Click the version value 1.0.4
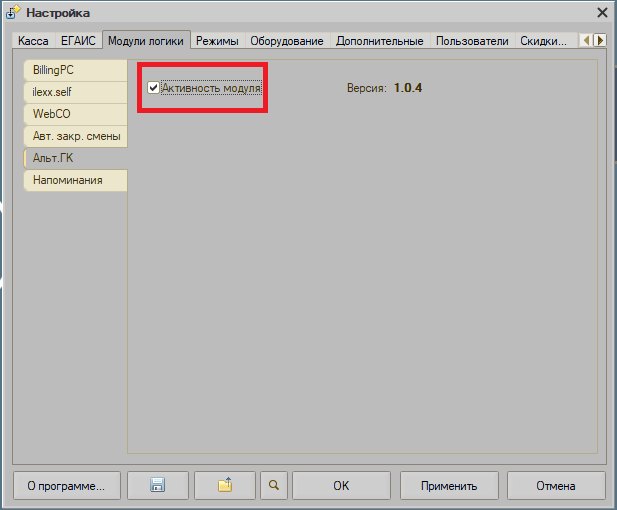This screenshot has height=510, width=617. click(x=408, y=87)
